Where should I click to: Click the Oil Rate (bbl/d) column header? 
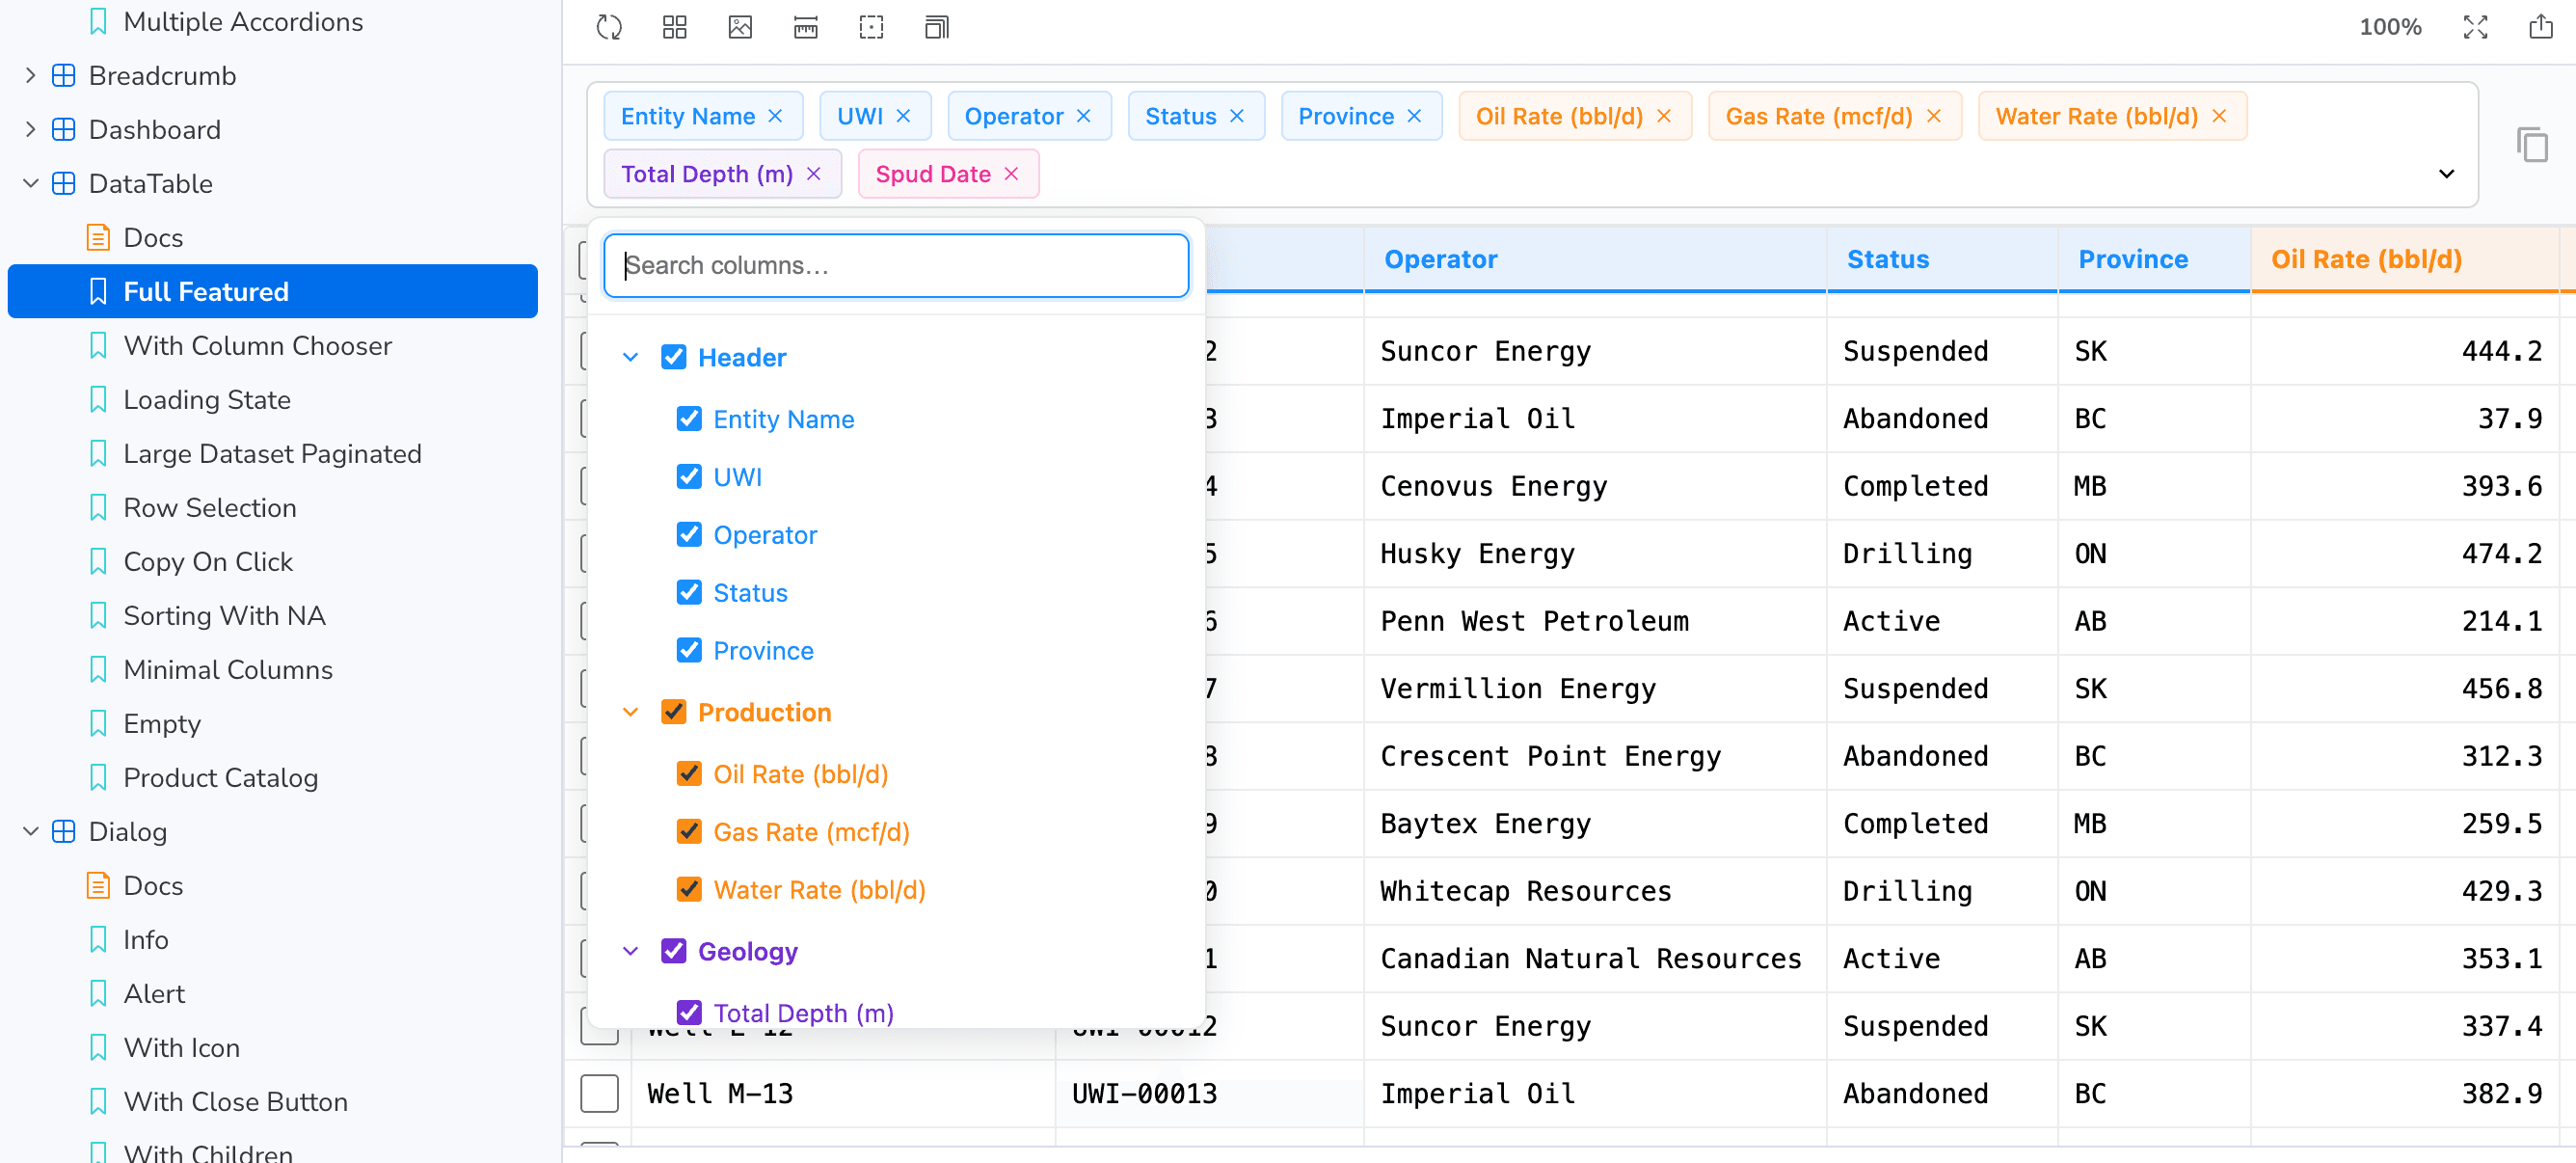coord(2366,259)
